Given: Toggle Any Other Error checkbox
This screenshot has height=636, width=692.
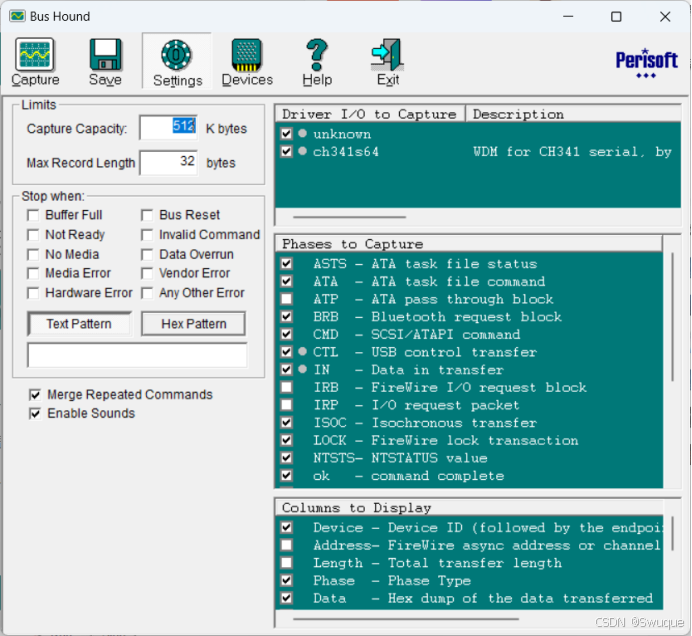Looking at the screenshot, I should [x=147, y=293].
